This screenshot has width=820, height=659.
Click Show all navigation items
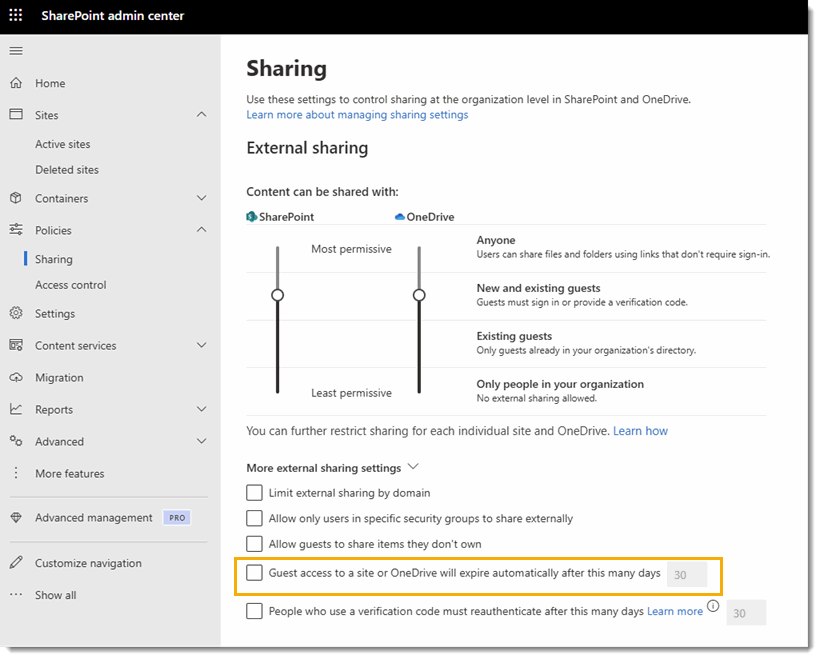coord(55,595)
